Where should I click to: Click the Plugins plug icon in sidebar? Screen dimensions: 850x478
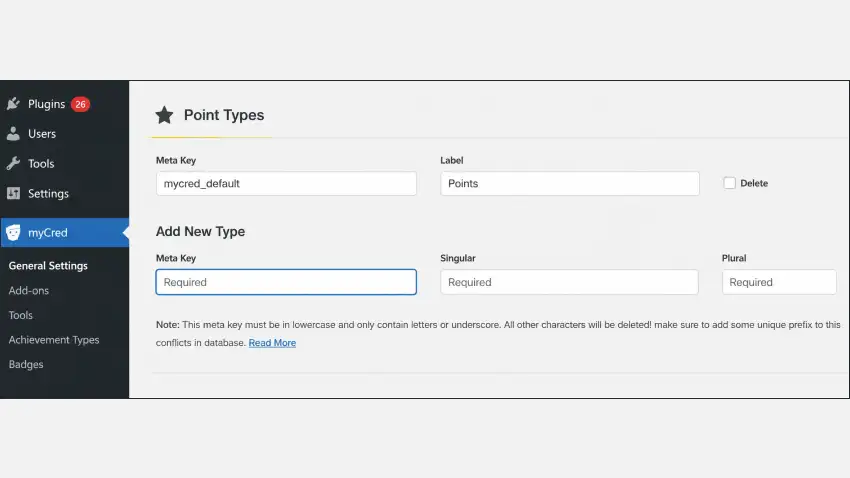pos(14,104)
